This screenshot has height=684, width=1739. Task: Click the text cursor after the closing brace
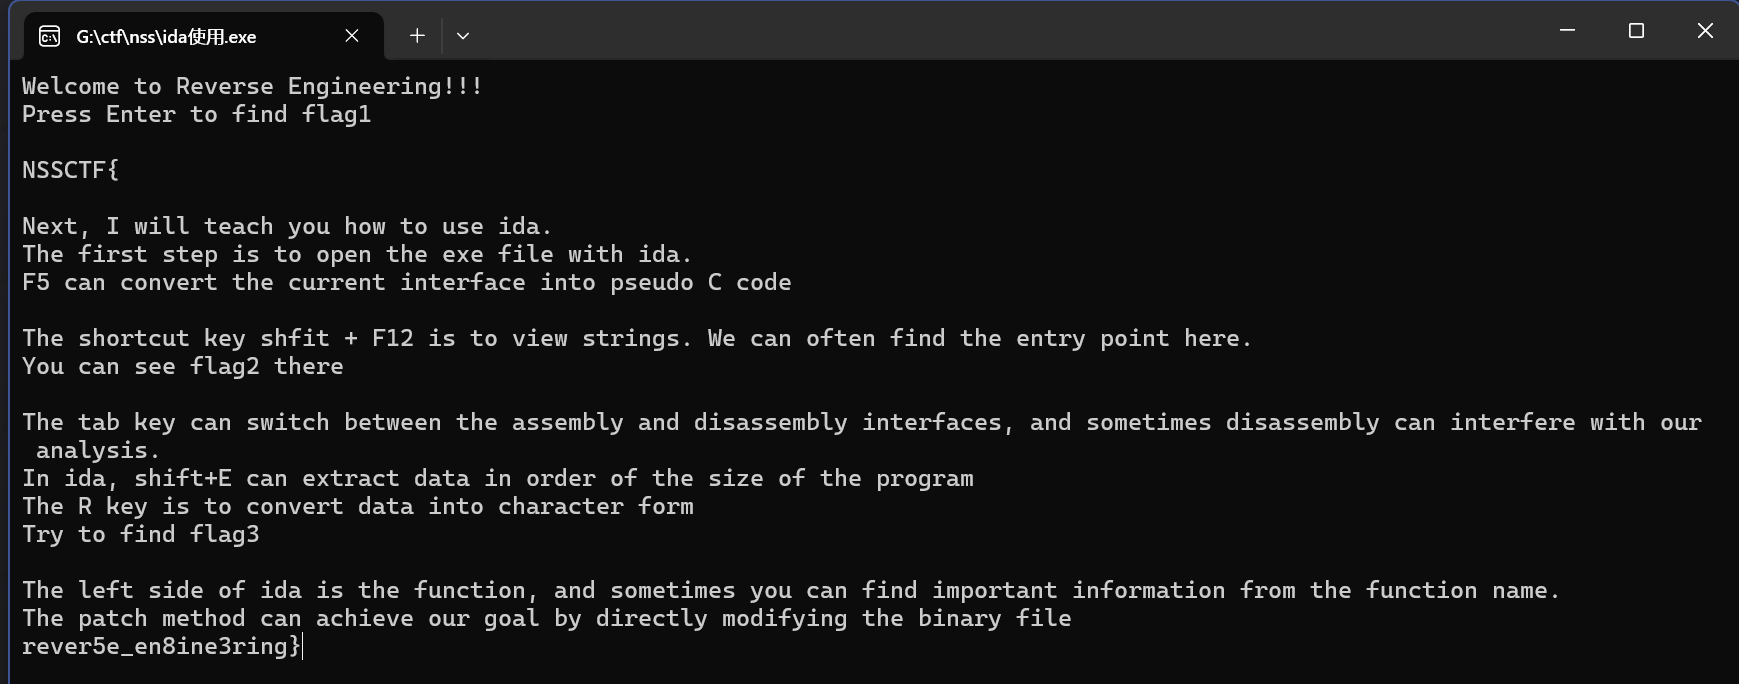302,647
